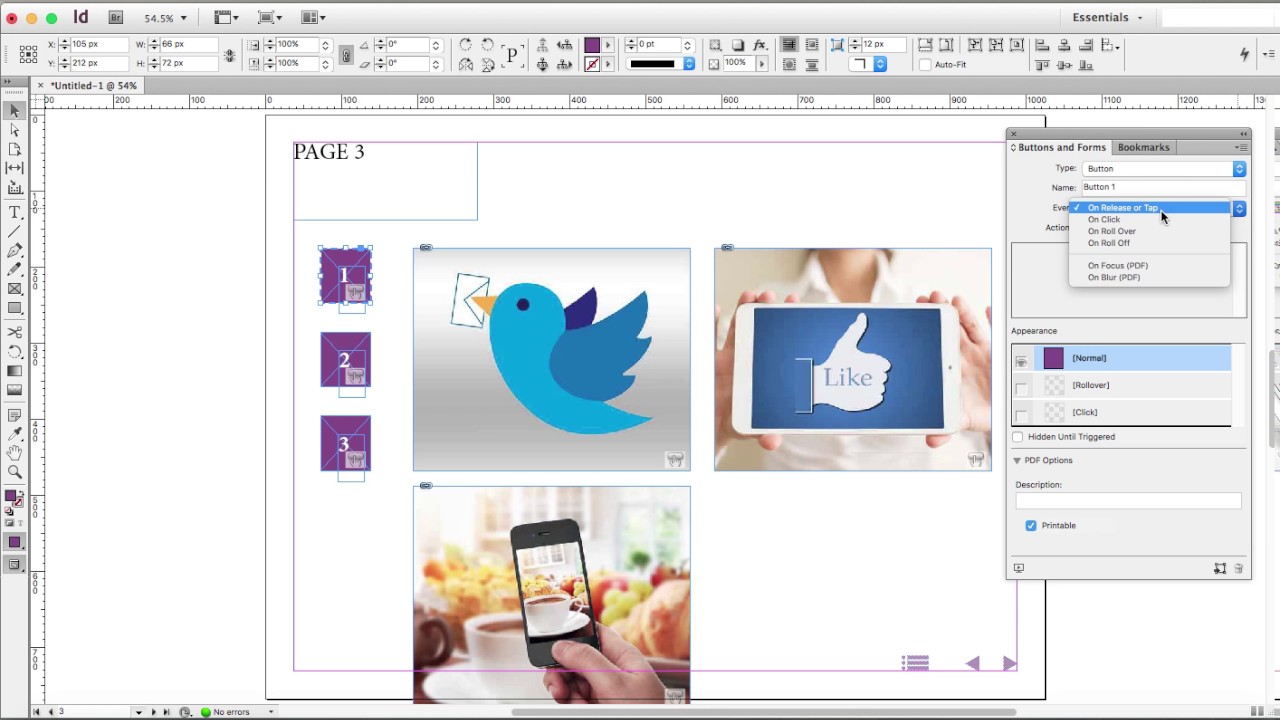Toggle Hidden Until Triggered checkbox
The width and height of the screenshot is (1280, 720).
1018,437
